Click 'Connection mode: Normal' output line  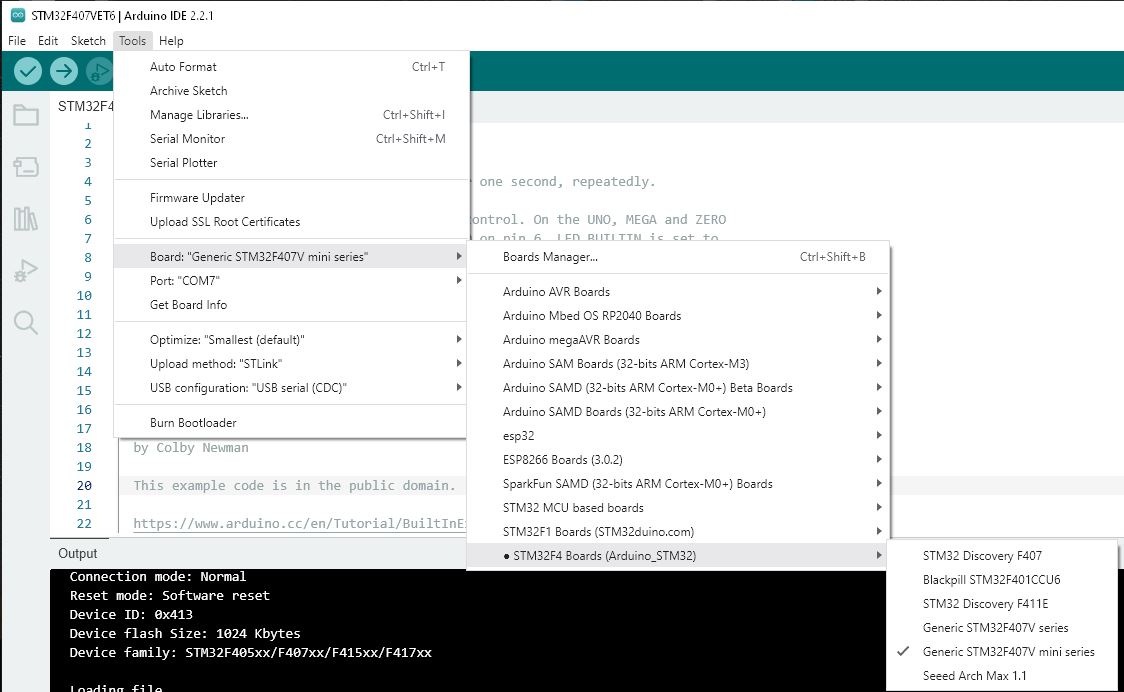(x=158, y=577)
